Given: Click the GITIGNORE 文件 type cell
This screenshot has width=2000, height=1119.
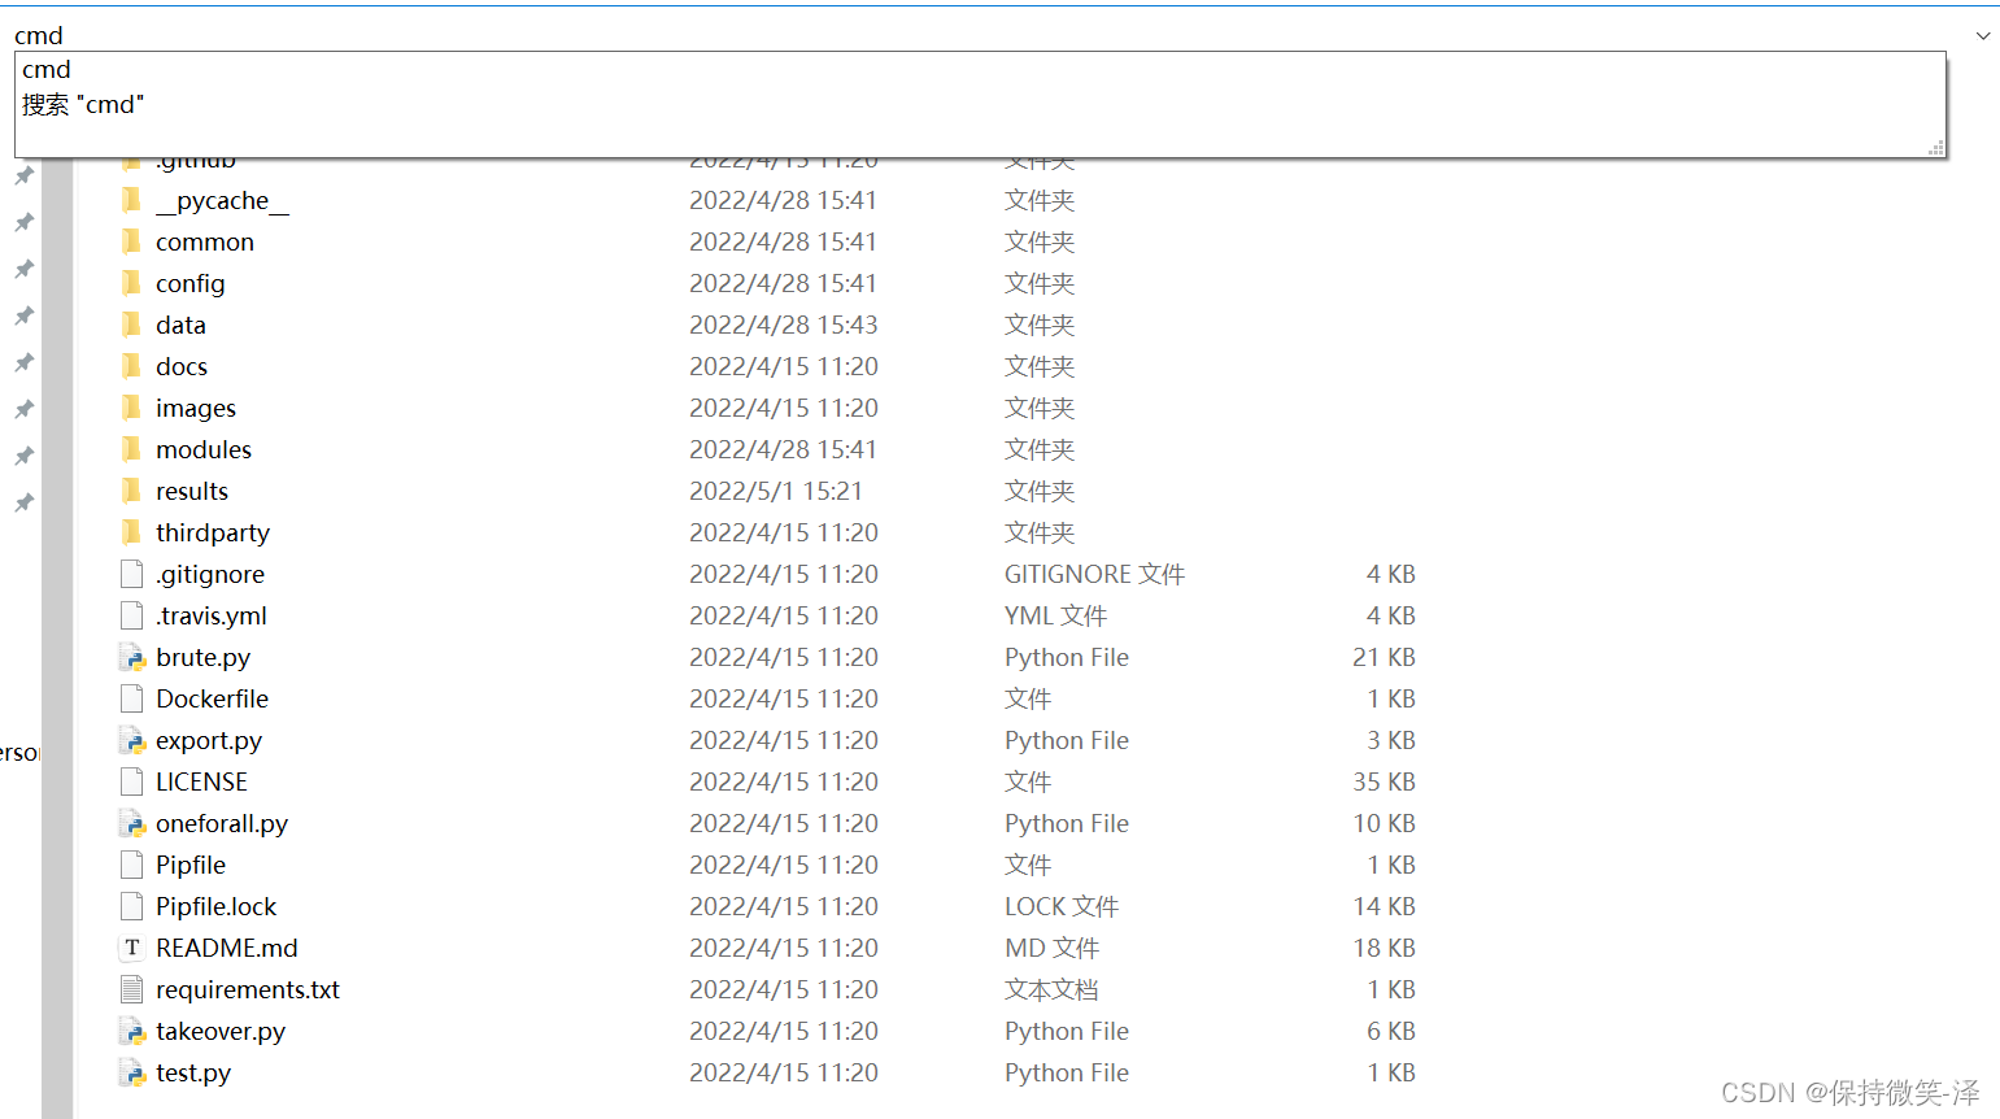Looking at the screenshot, I should tap(1094, 574).
